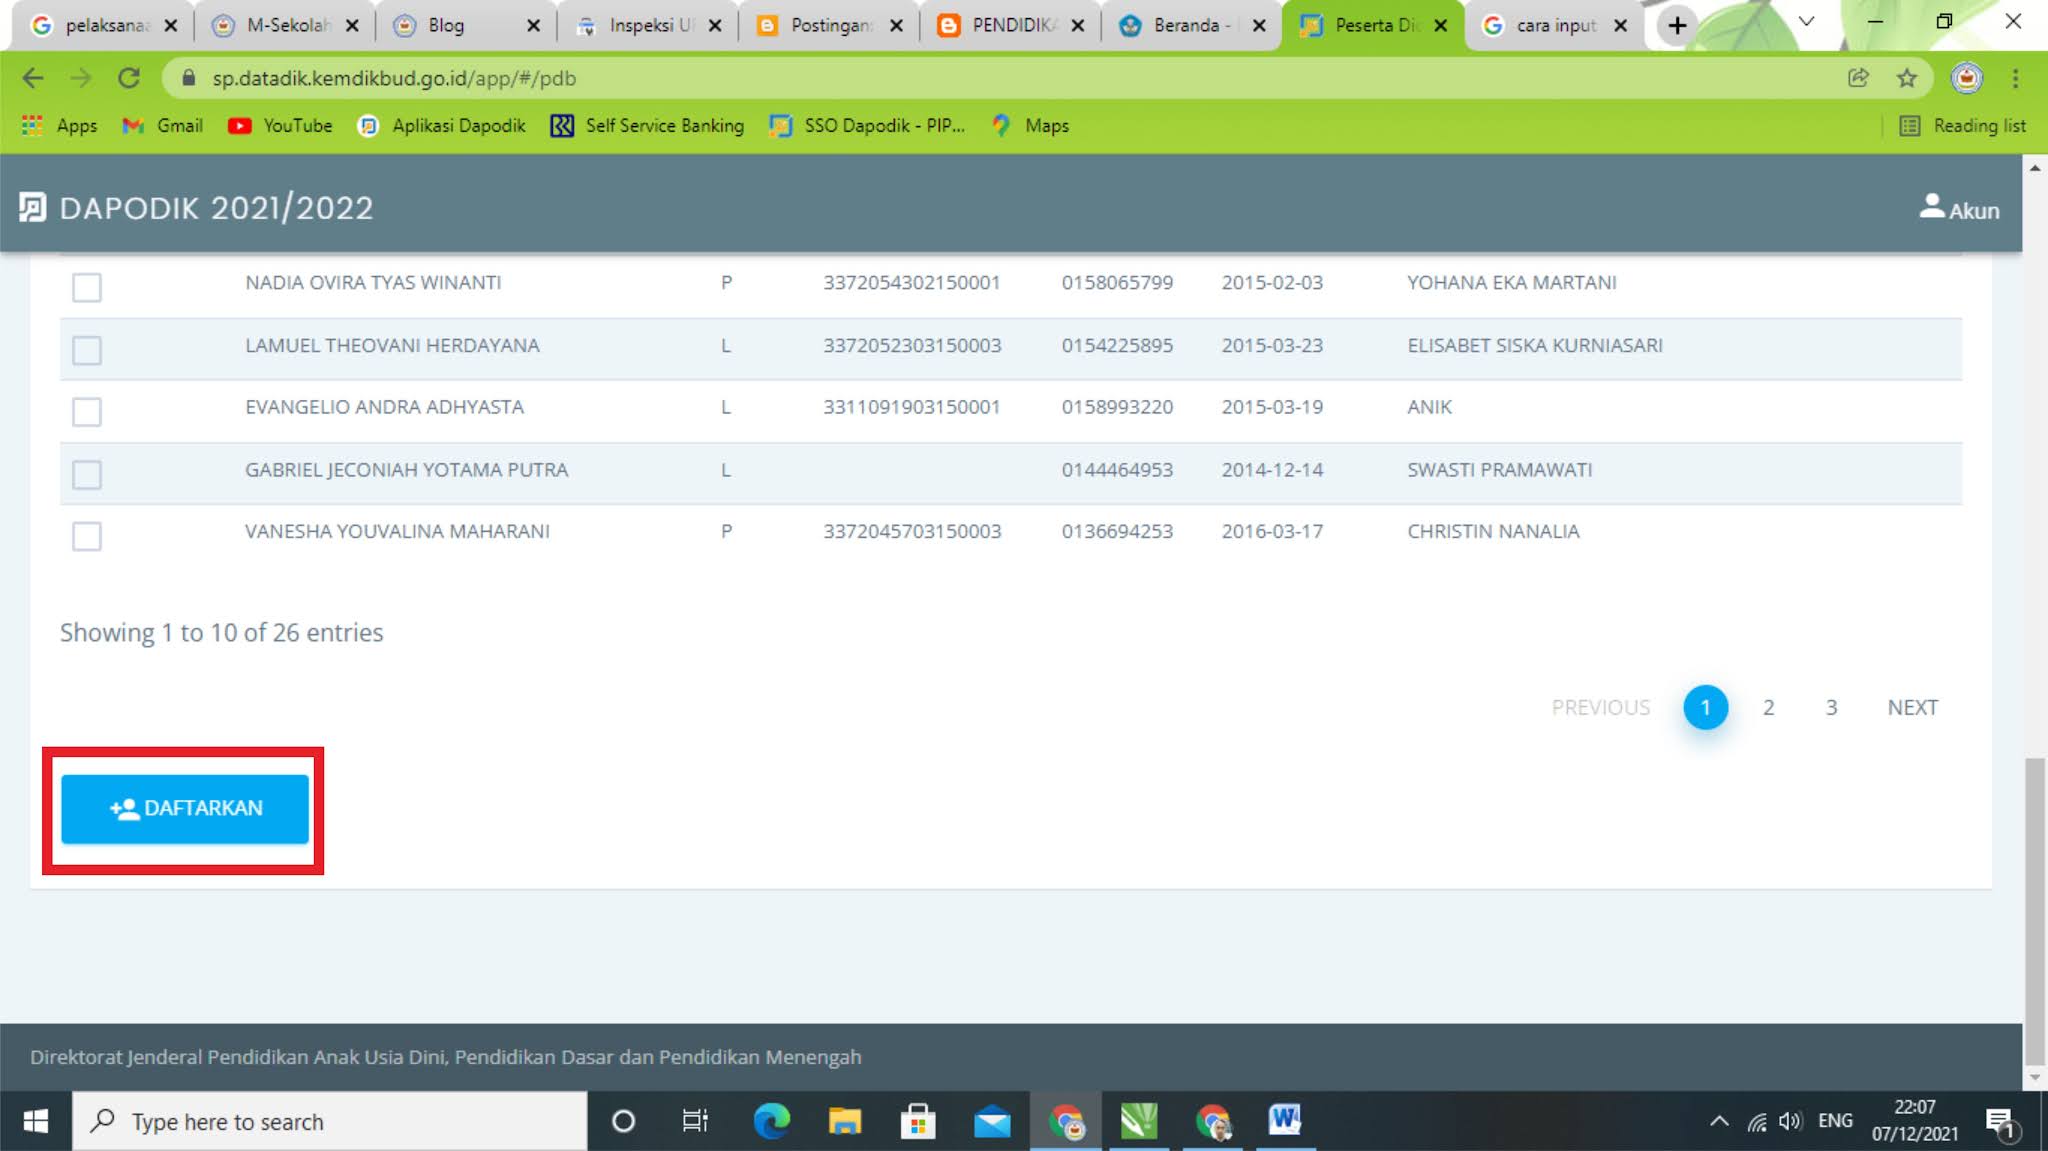Viewport: 2048px width, 1151px height.
Task: Click the NEXT pagination link
Action: 1912,707
